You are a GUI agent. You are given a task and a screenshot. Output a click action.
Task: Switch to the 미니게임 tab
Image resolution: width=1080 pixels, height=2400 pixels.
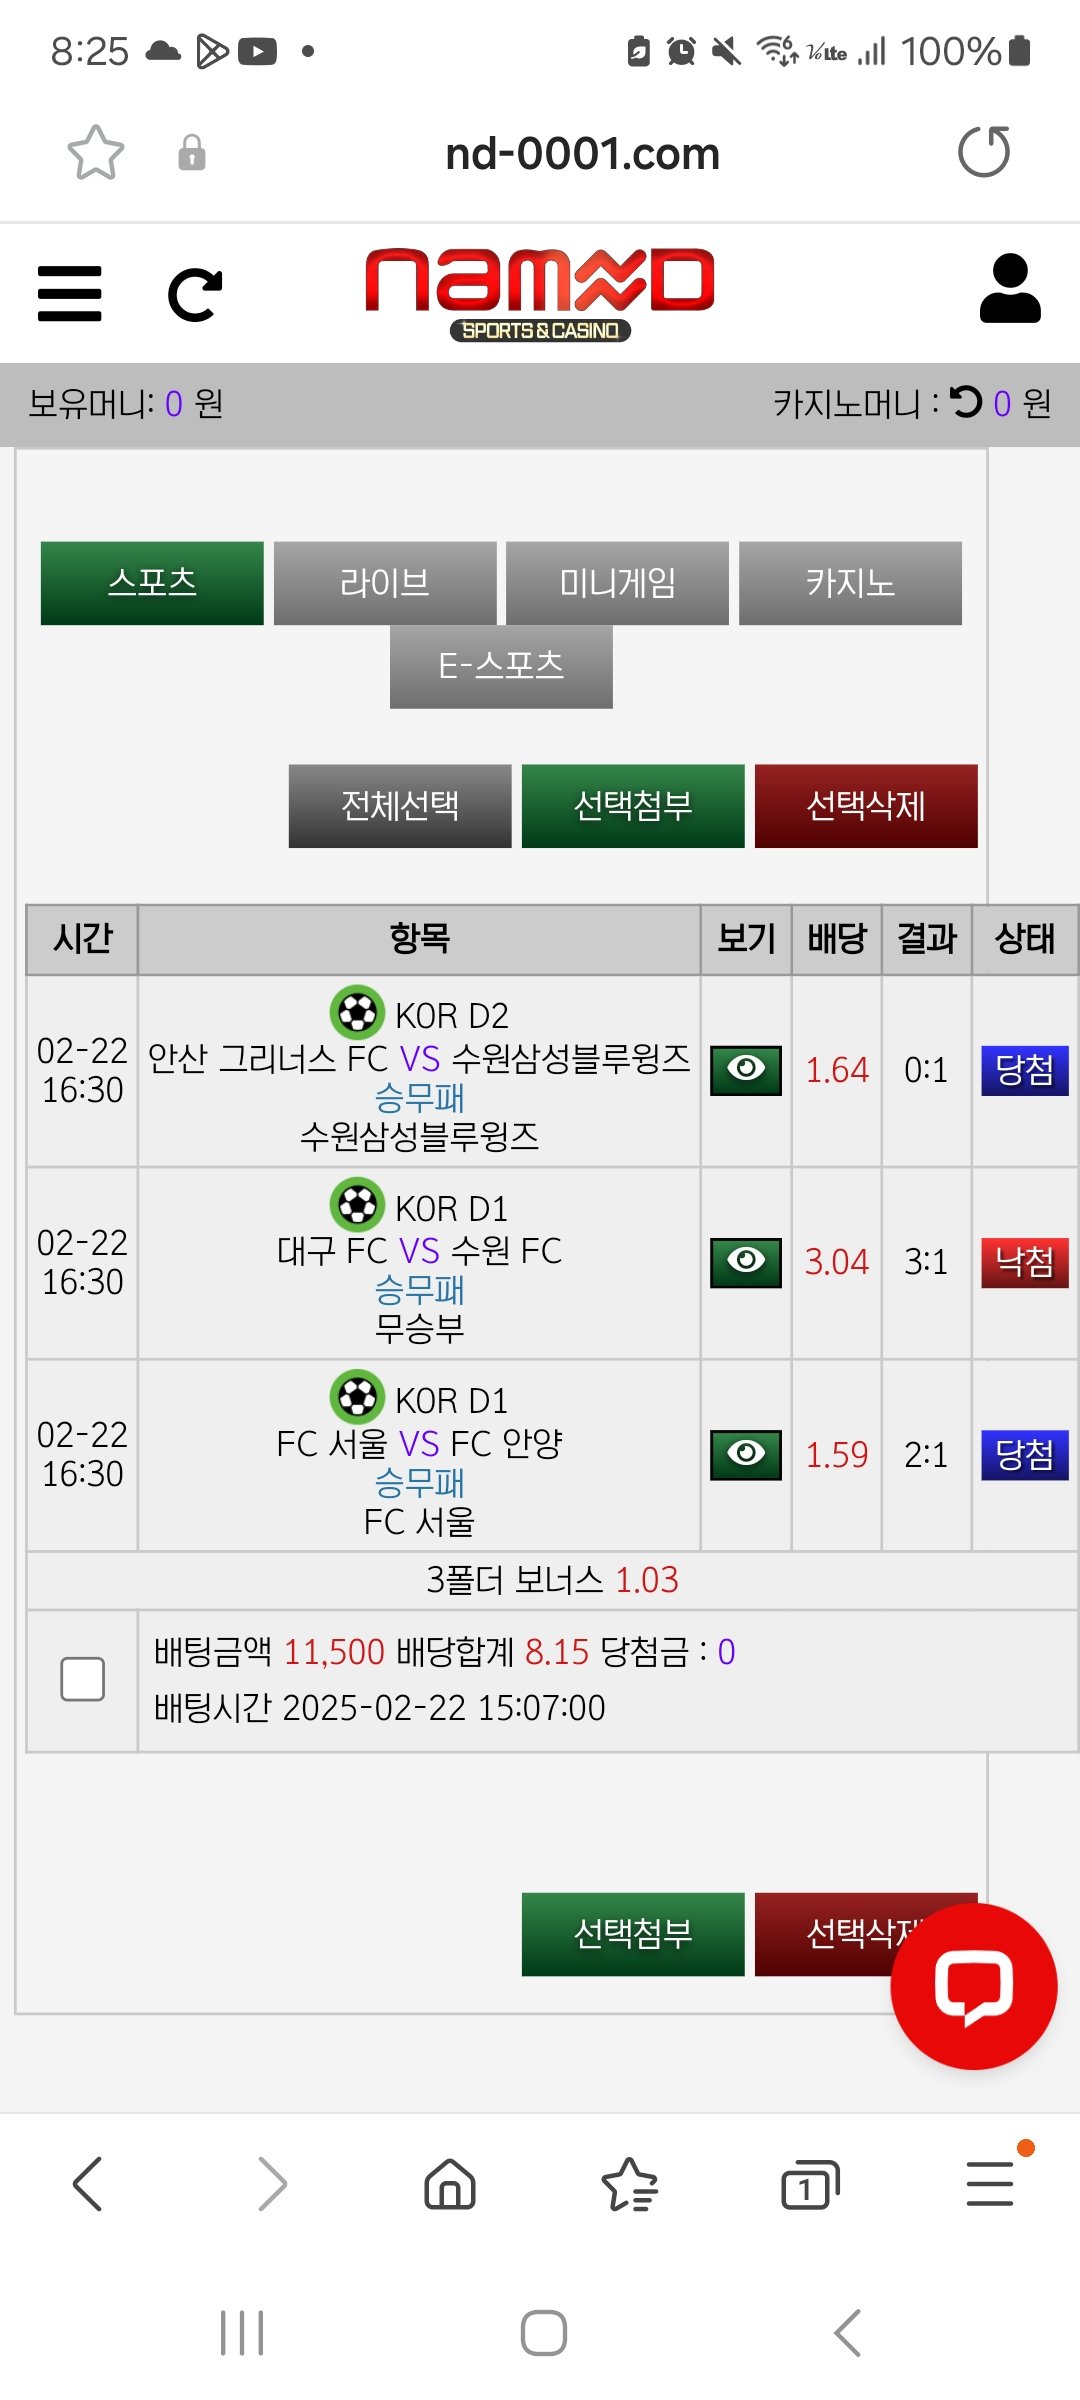click(x=617, y=583)
